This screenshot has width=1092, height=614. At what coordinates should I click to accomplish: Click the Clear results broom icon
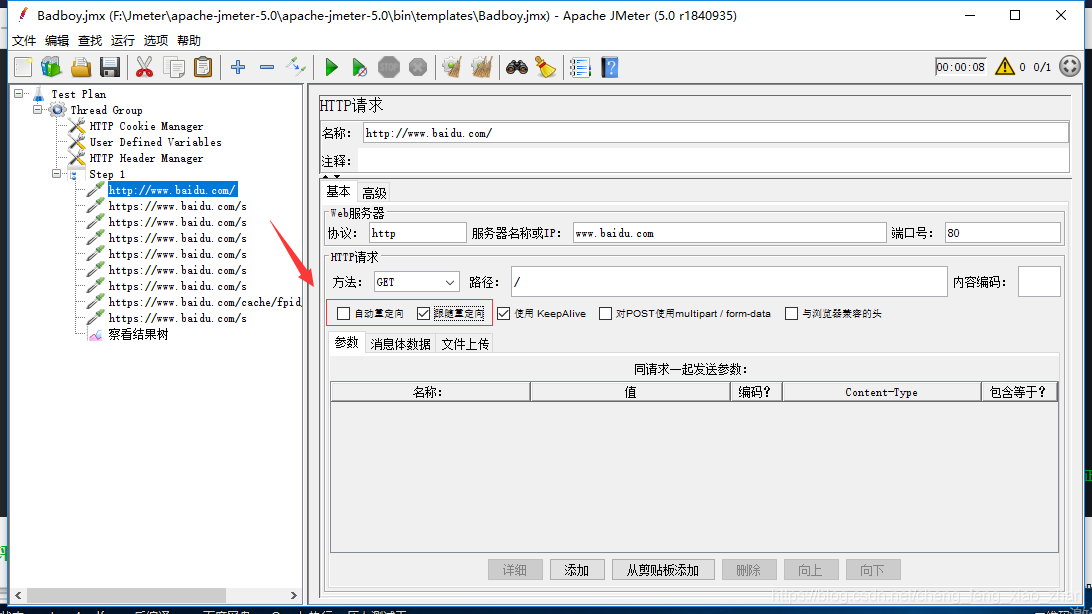pos(452,68)
